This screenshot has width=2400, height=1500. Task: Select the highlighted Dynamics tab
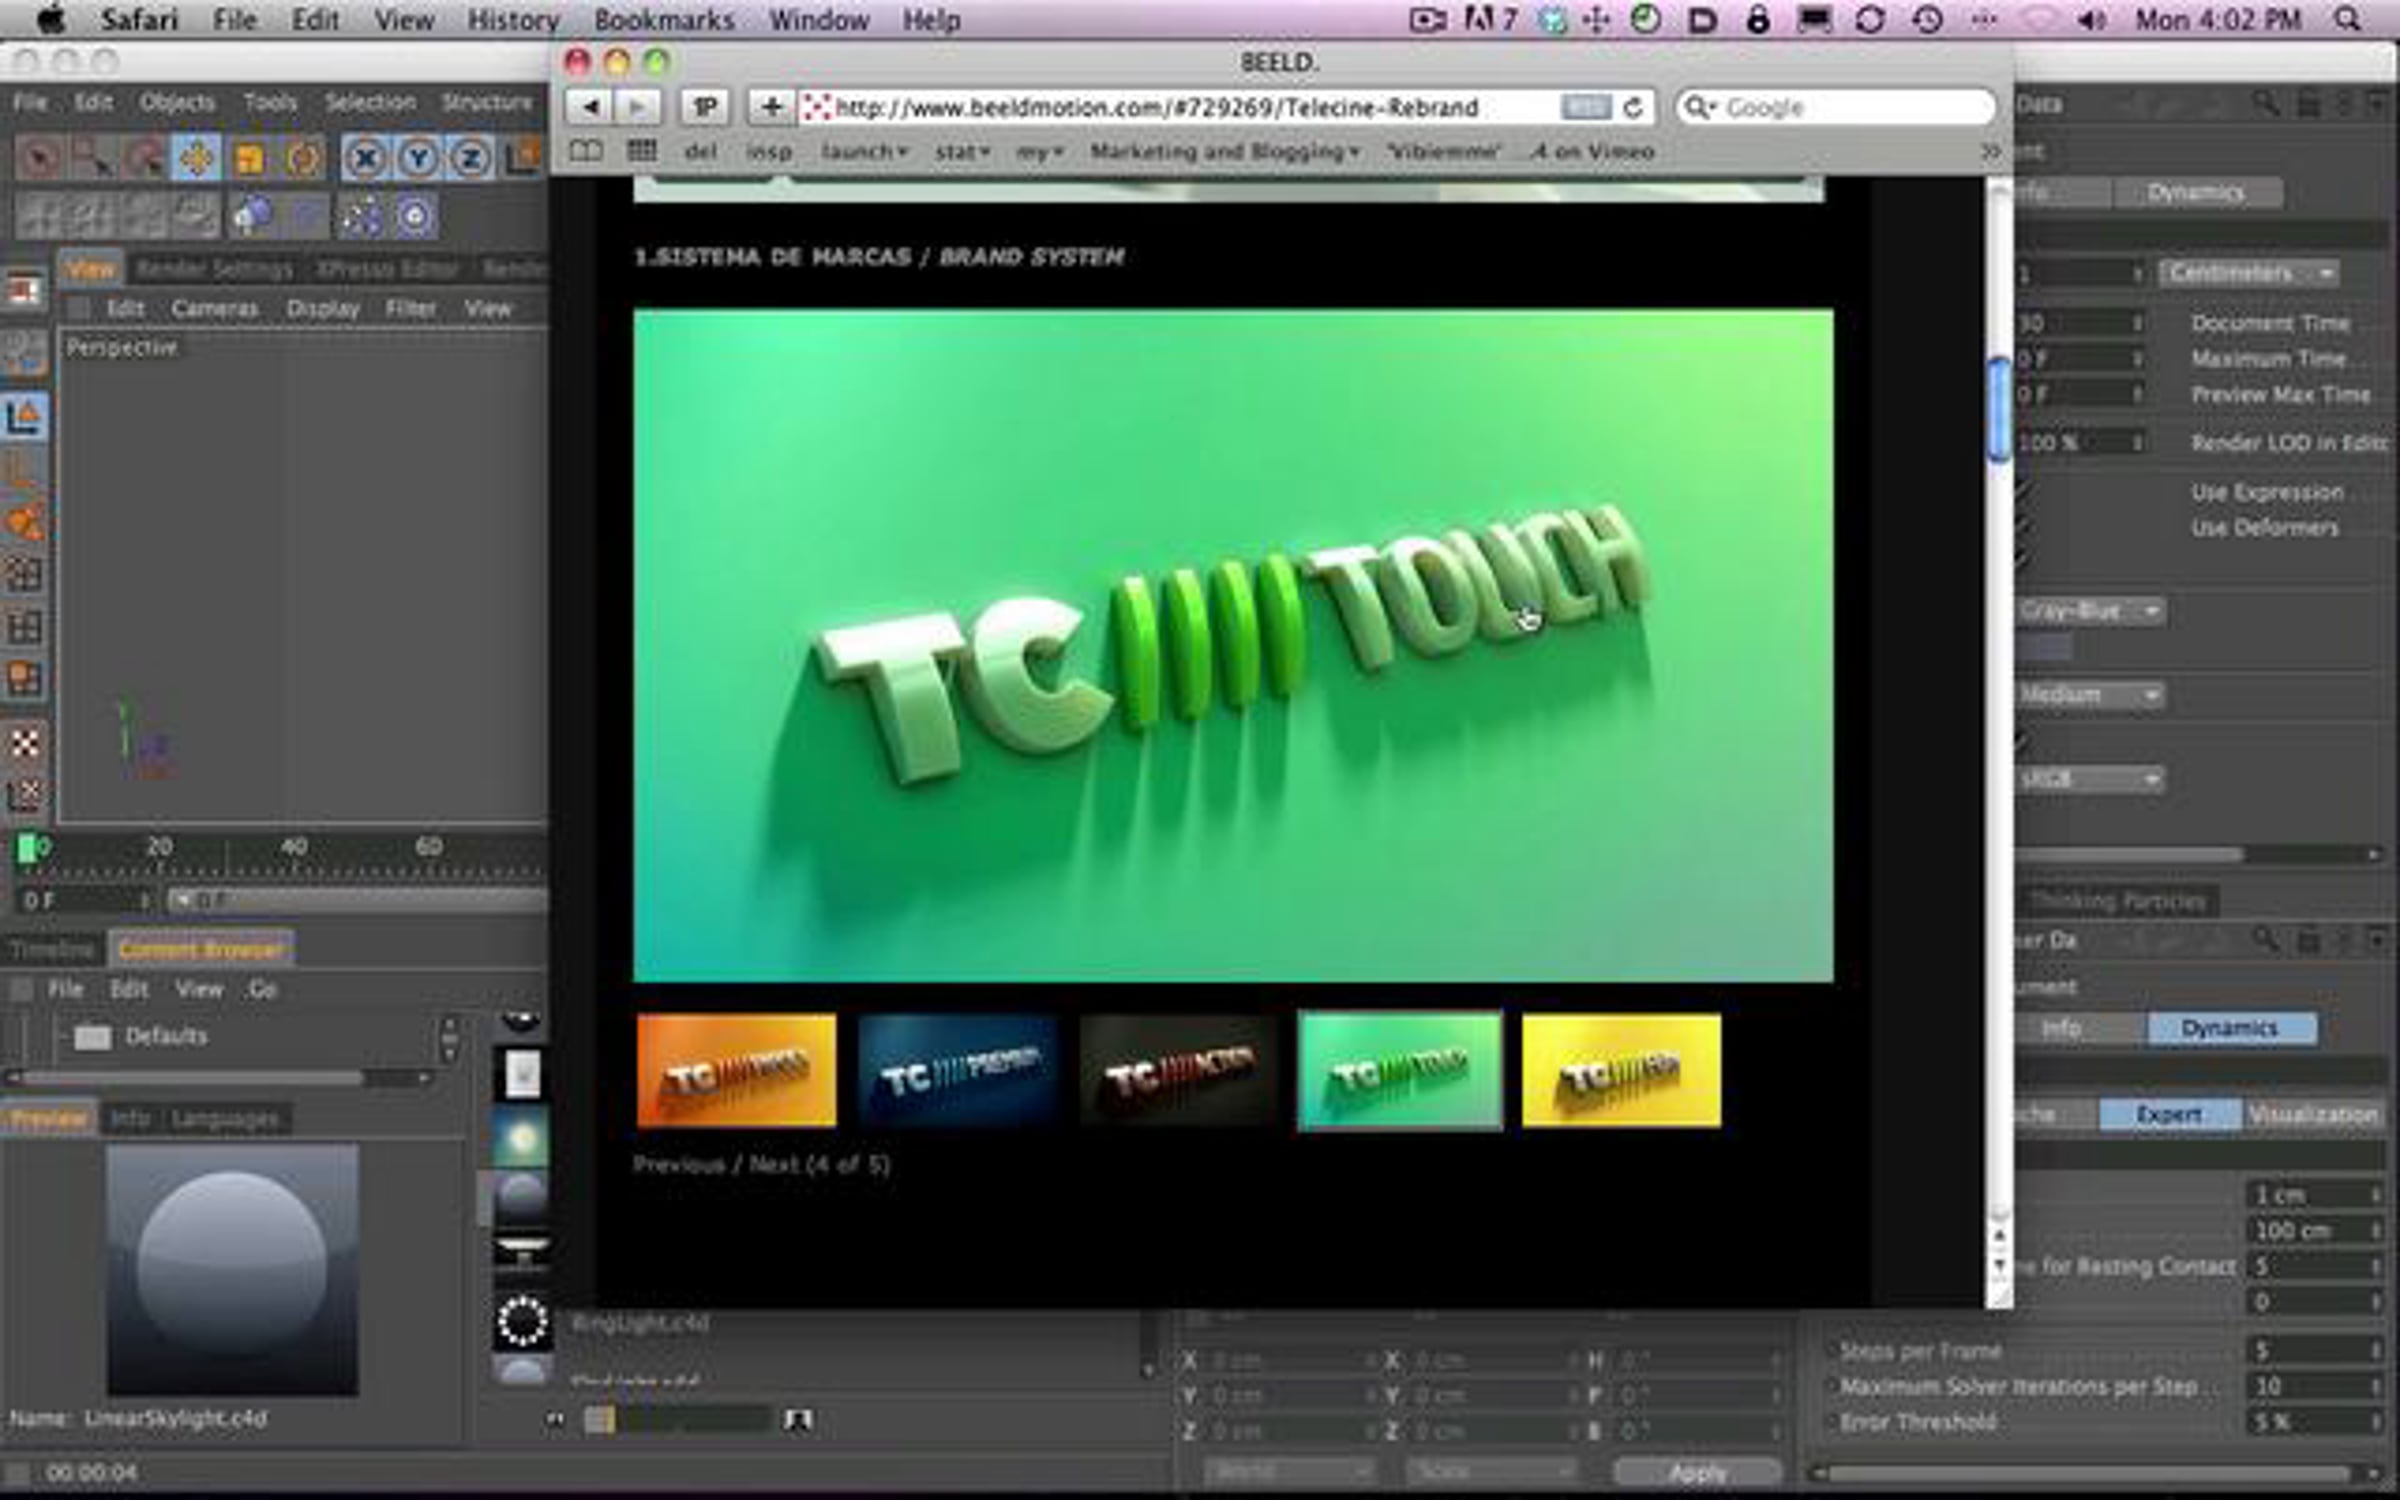point(2231,1028)
